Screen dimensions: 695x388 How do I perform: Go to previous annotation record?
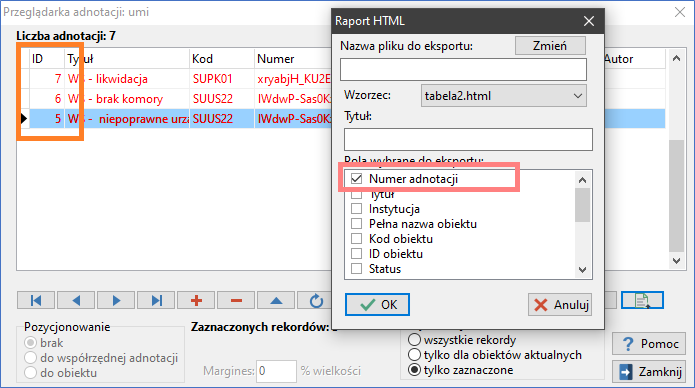tap(76, 300)
